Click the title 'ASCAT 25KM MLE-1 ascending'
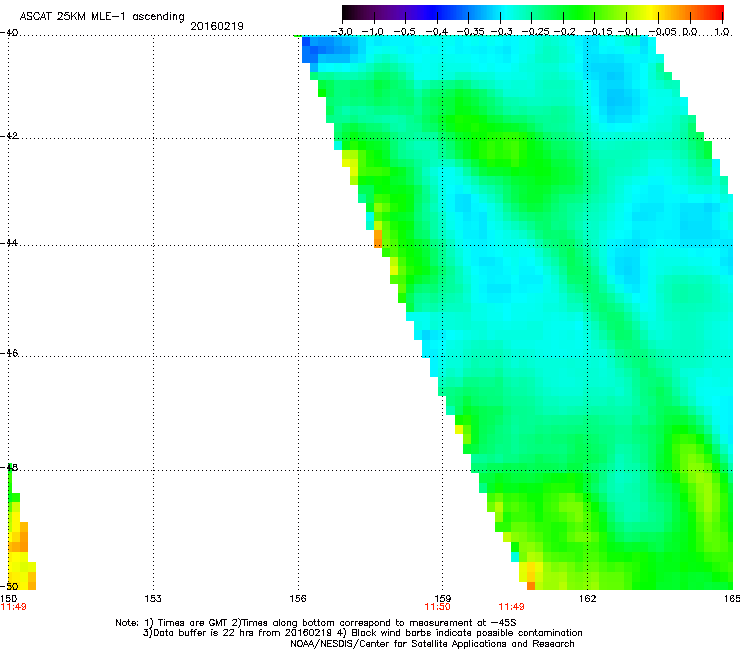 [x=102, y=16]
